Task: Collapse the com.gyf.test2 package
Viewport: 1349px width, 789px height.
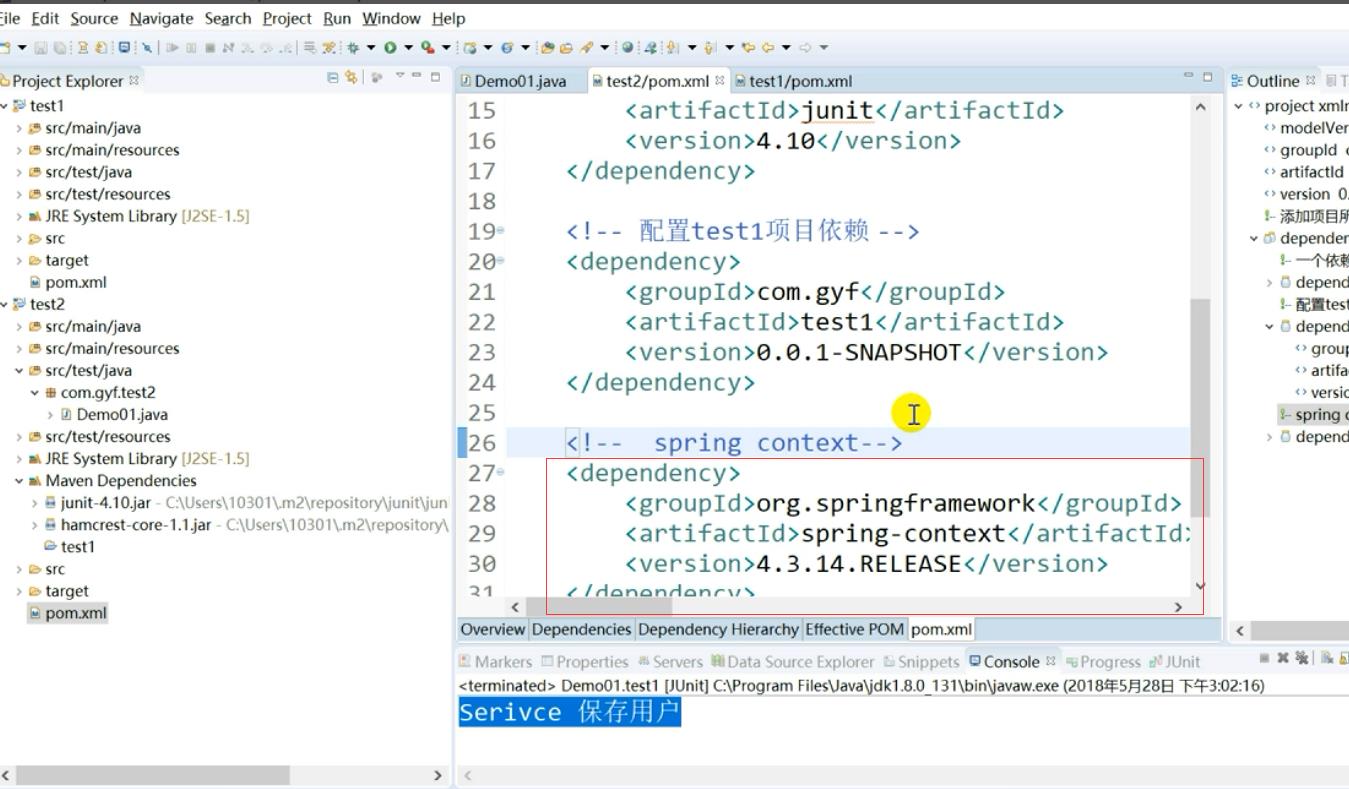Action: [35, 393]
